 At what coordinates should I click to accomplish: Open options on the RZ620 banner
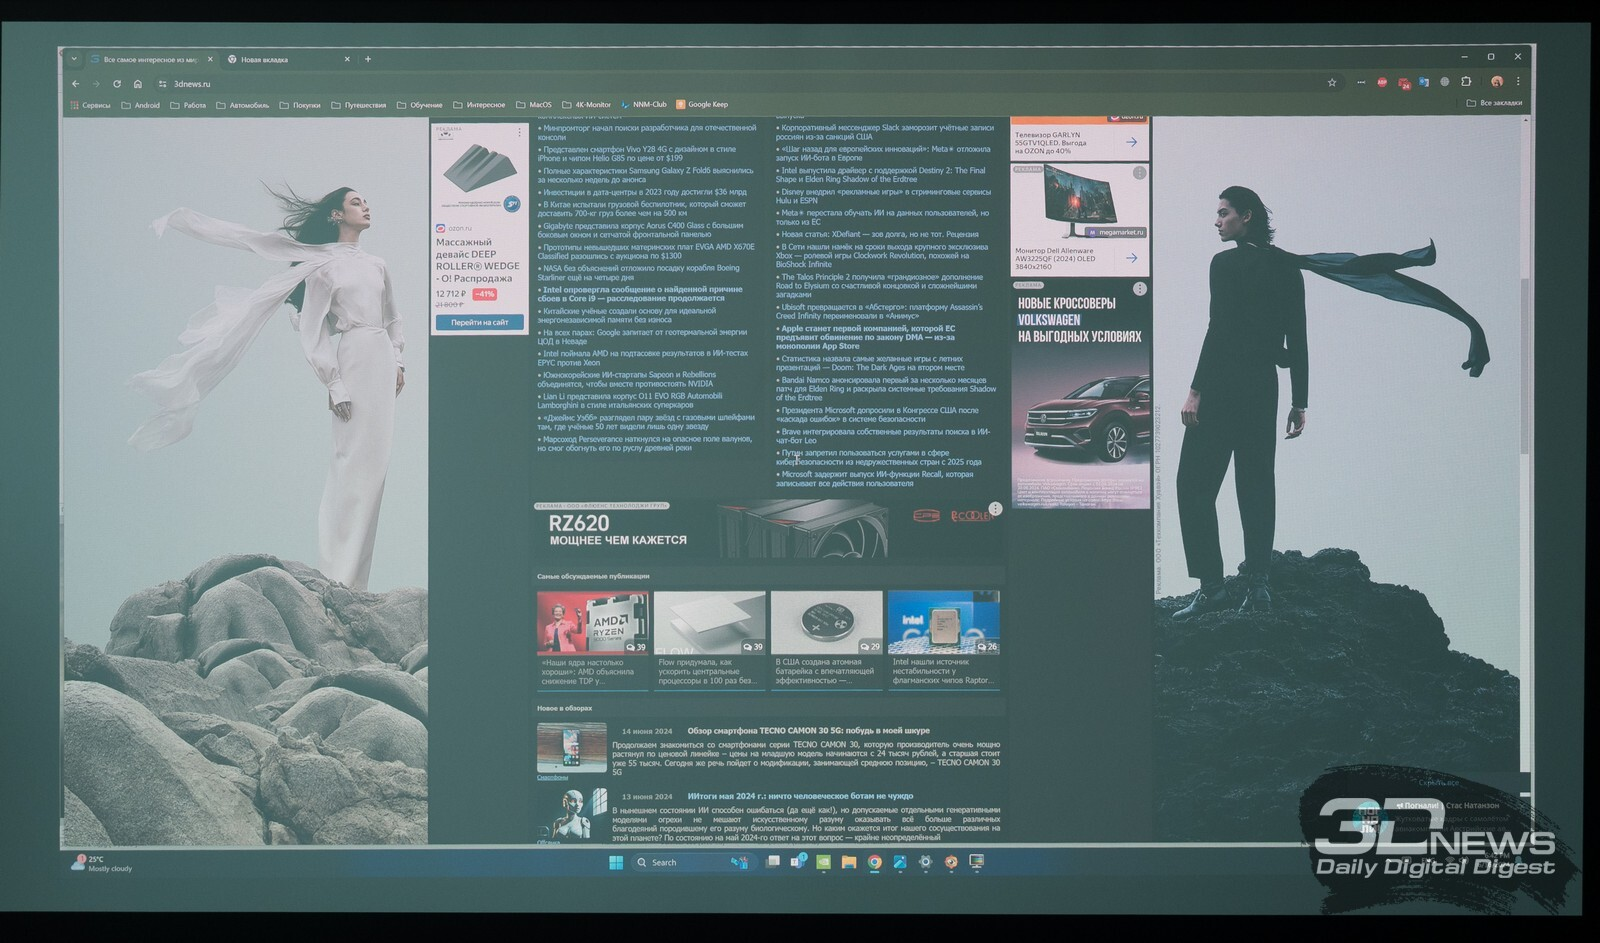[x=995, y=509]
